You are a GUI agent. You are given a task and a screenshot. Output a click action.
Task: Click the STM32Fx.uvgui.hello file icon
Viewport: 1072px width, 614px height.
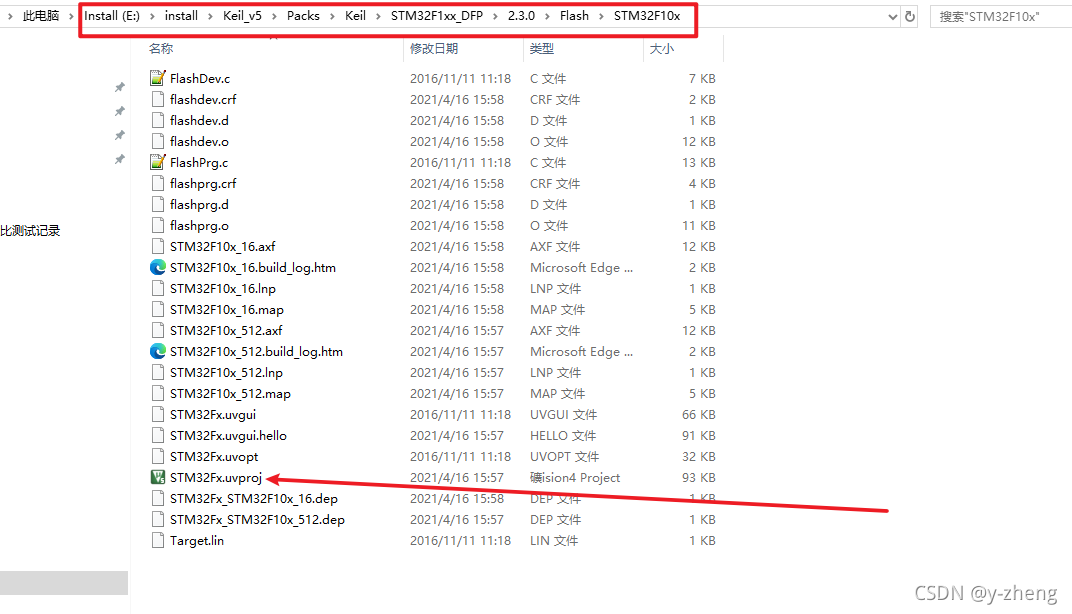158,436
